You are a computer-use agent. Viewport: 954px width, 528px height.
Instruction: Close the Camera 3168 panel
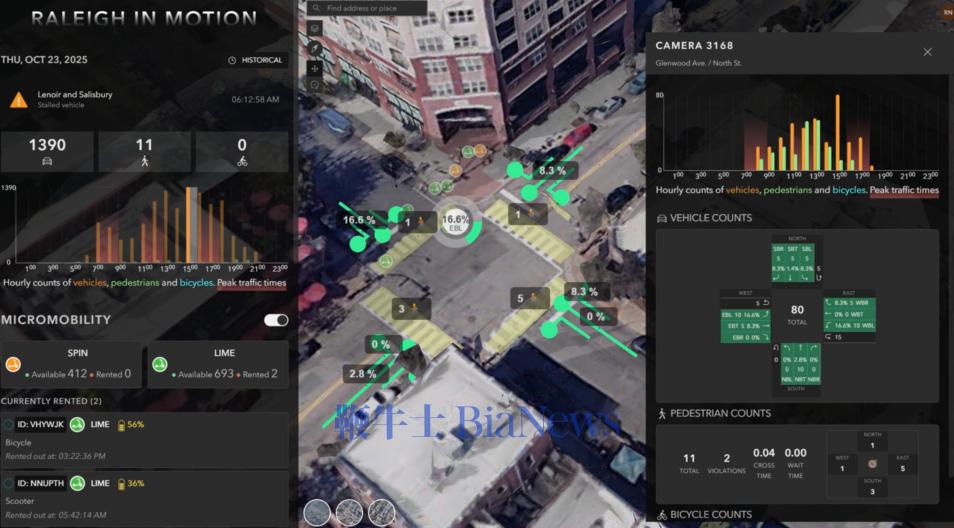tap(927, 52)
